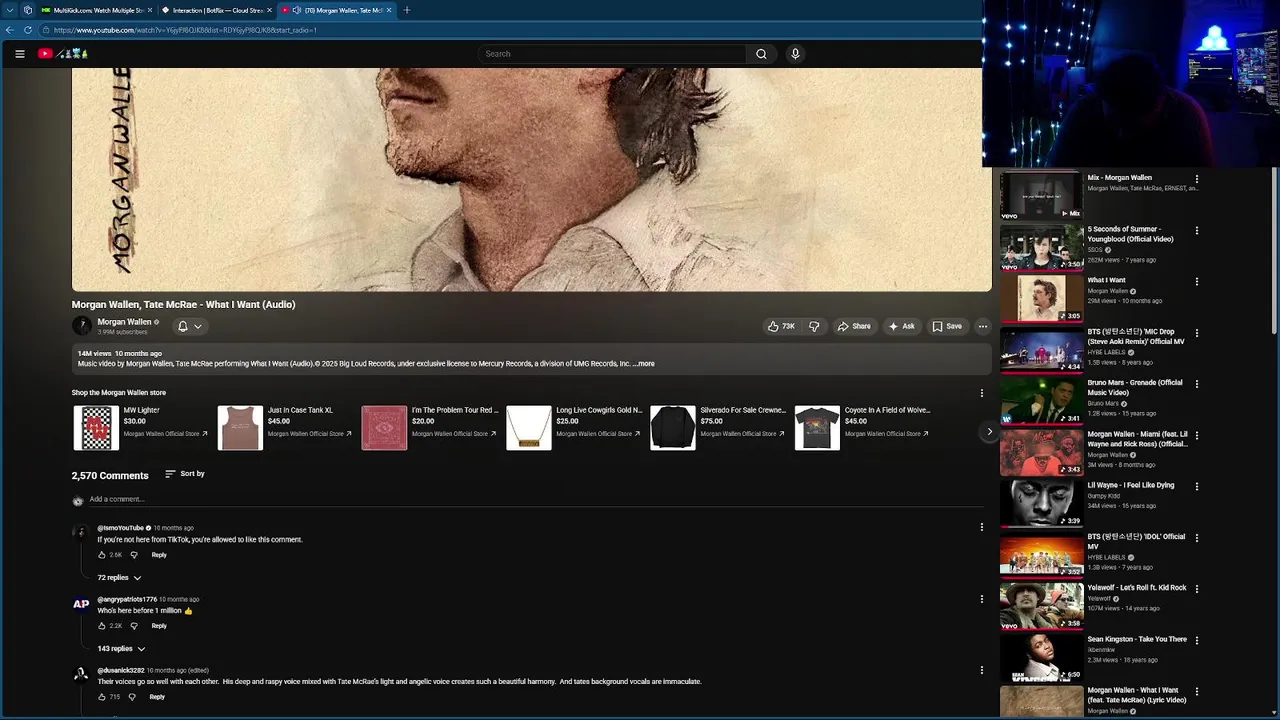Image resolution: width=1280 pixels, height=720 pixels.
Task: Open menu for Bruno Mars Grenade video
Action: 1196,384
